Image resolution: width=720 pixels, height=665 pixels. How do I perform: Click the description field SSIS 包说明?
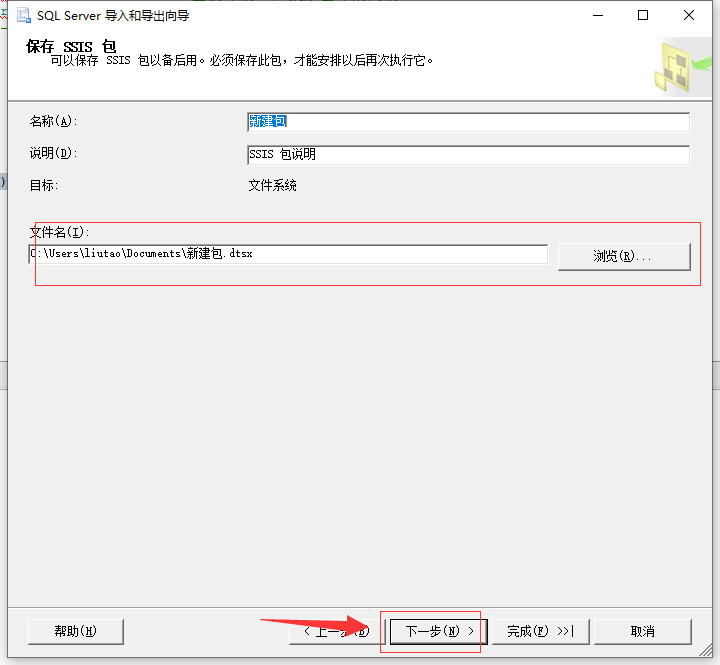tap(468, 155)
